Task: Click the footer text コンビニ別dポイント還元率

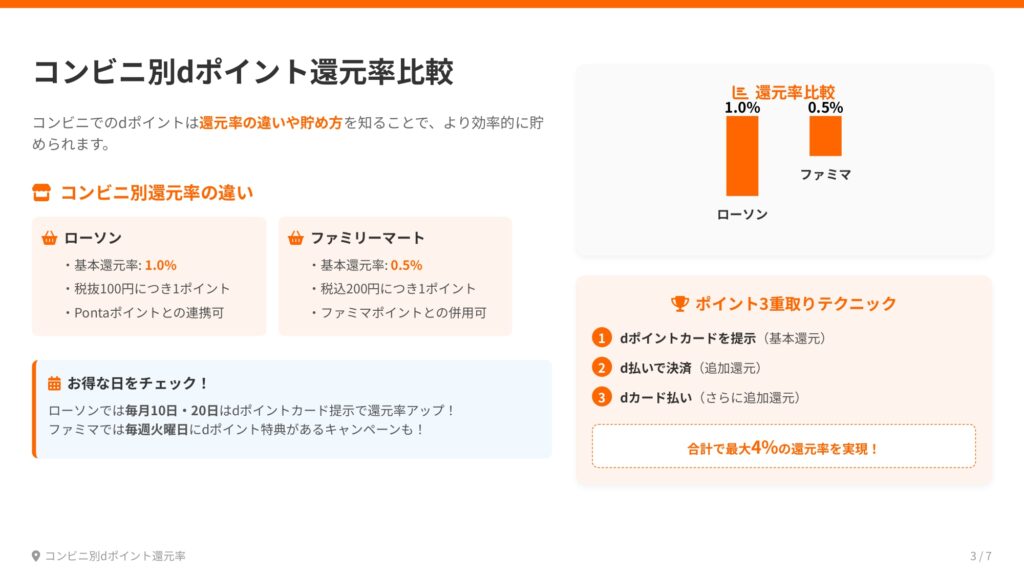Action: click(115, 556)
